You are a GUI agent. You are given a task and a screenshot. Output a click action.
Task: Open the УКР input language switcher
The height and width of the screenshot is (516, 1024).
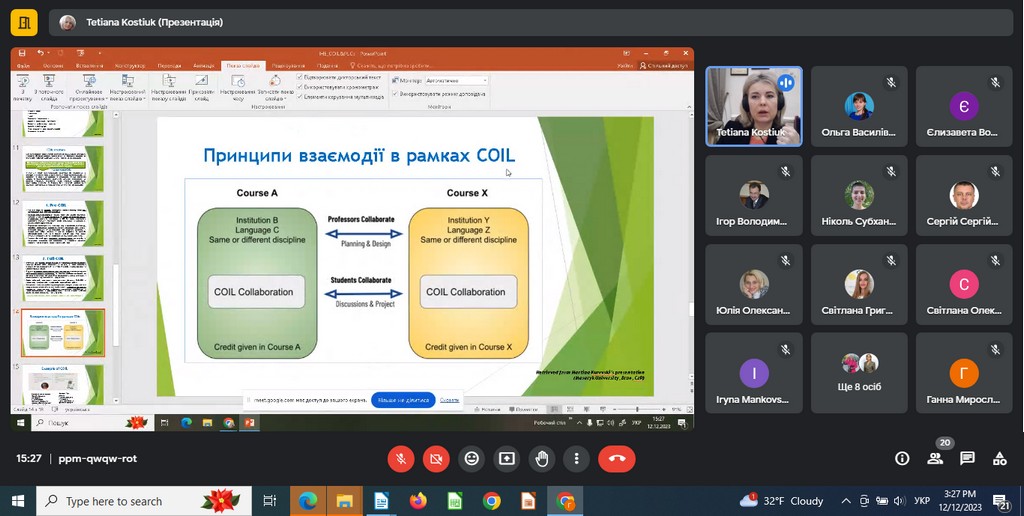coord(922,501)
